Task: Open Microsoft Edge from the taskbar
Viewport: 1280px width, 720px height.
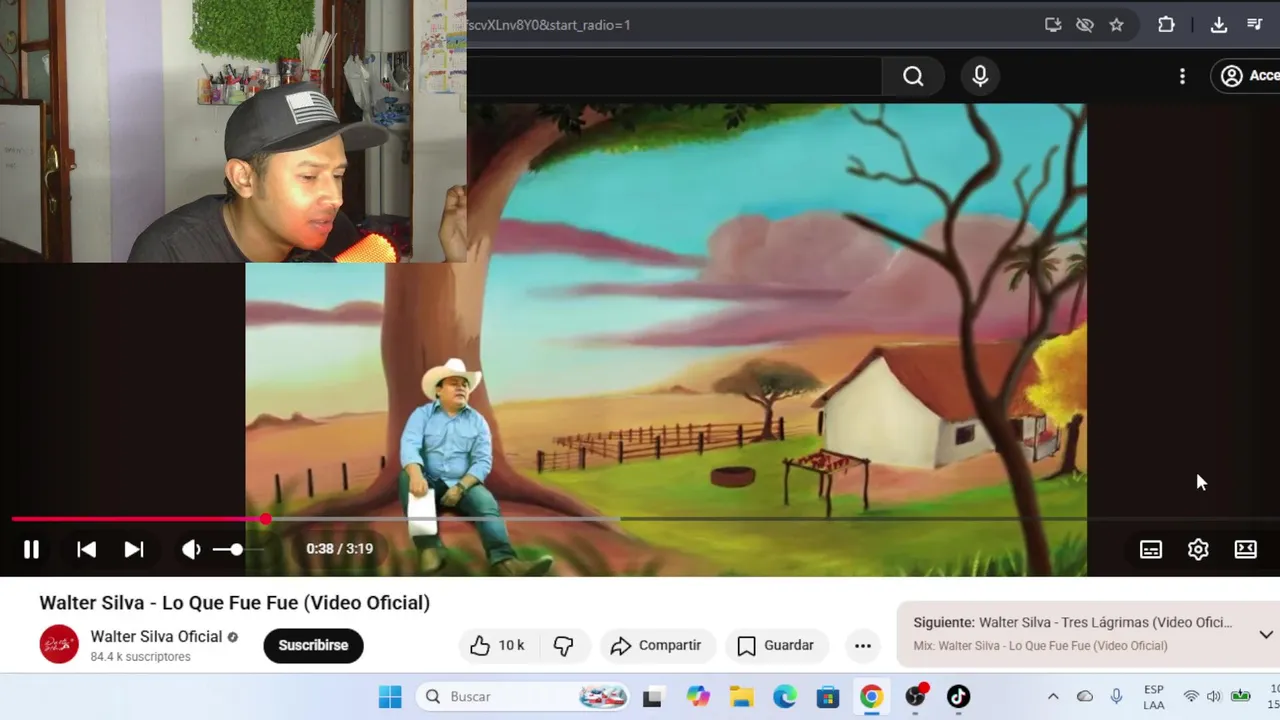Action: pyautogui.click(x=785, y=697)
